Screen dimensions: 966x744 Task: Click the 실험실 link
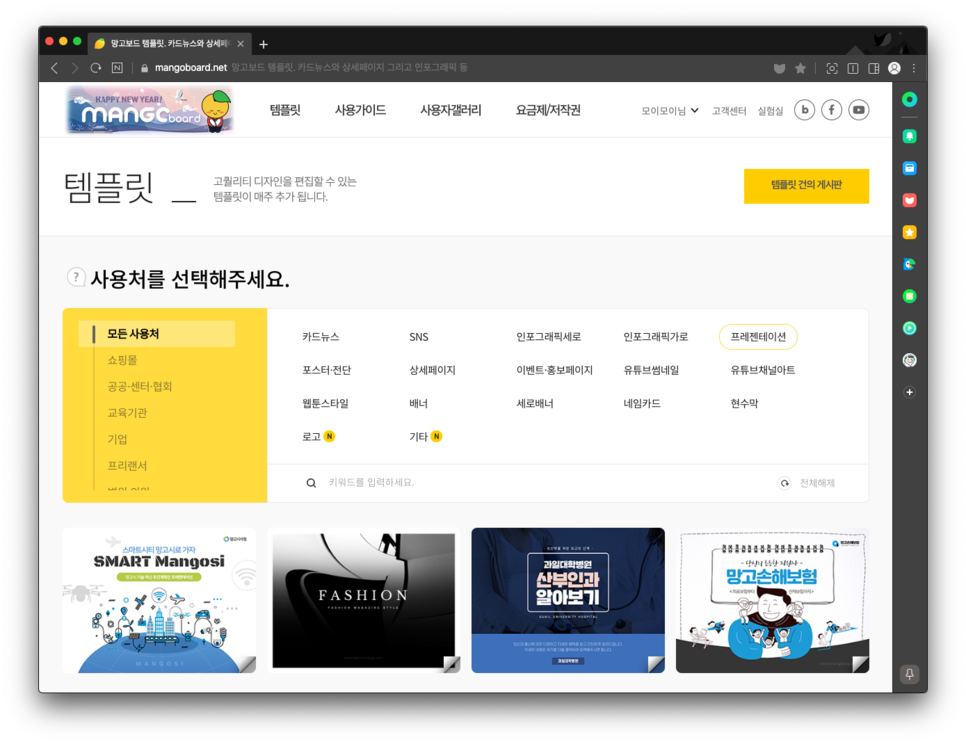tap(770, 111)
